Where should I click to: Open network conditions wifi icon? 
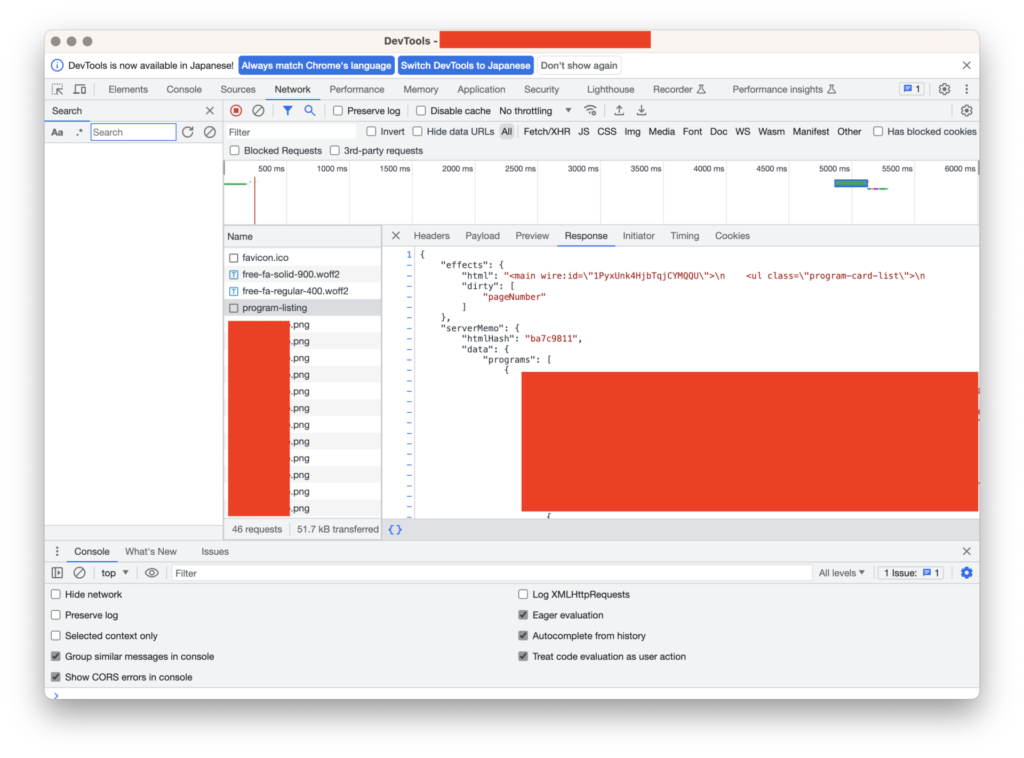pyautogui.click(x=591, y=111)
